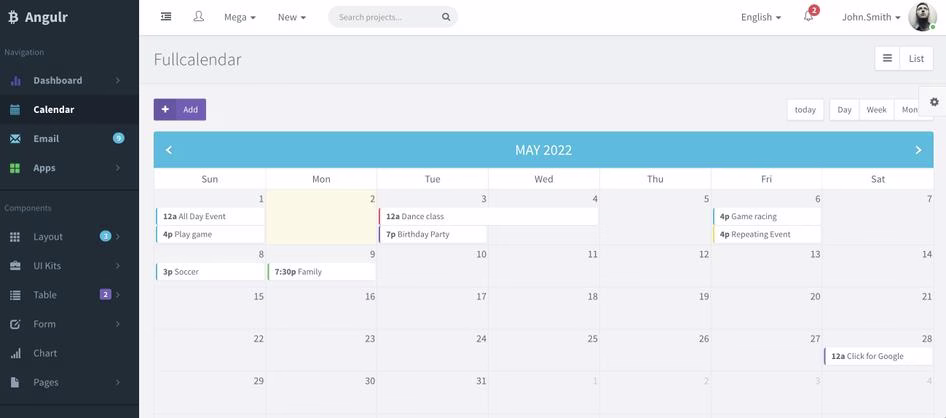Expand Apps submenu chevron
The height and width of the screenshot is (418, 946).
coord(118,168)
